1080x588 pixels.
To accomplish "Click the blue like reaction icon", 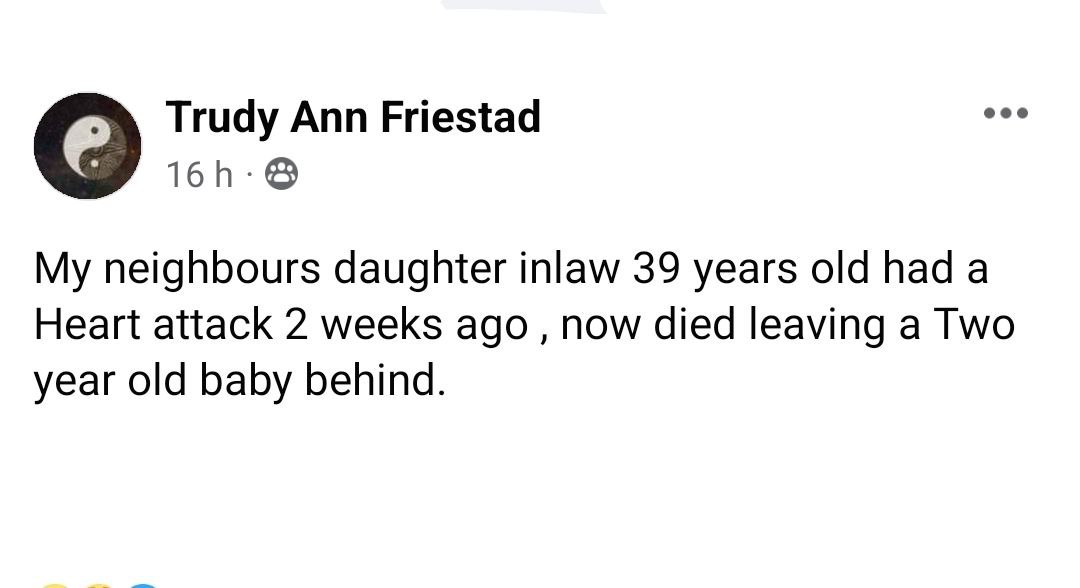I will tap(142, 584).
